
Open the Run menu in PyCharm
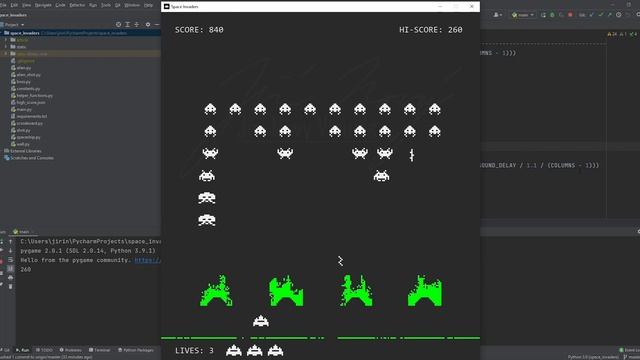93,5
